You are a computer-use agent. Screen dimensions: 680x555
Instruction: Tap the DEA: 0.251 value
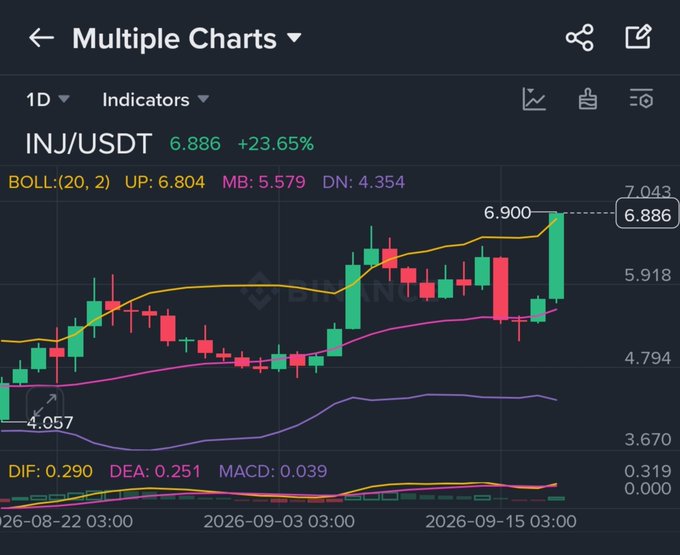(x=155, y=471)
